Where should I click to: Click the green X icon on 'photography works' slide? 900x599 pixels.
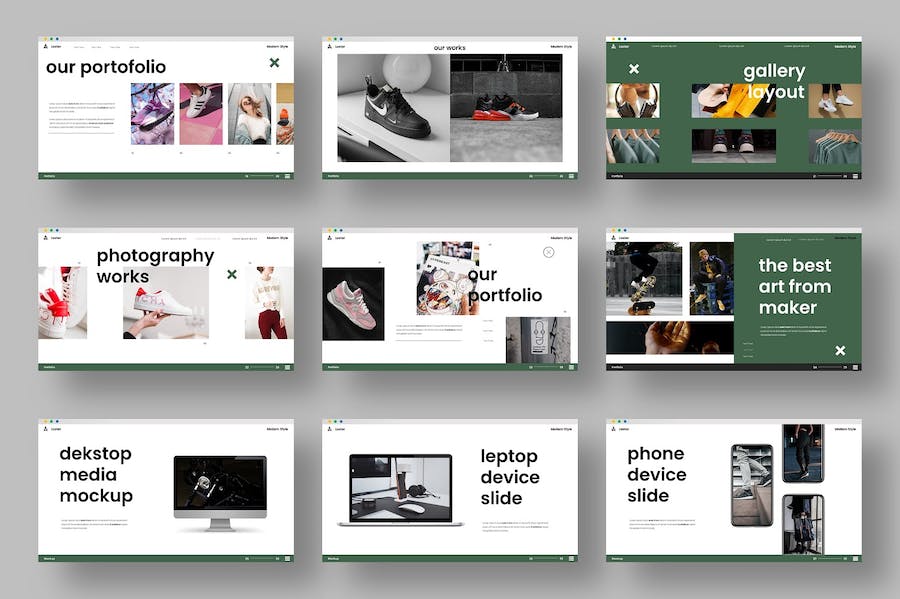click(x=232, y=274)
